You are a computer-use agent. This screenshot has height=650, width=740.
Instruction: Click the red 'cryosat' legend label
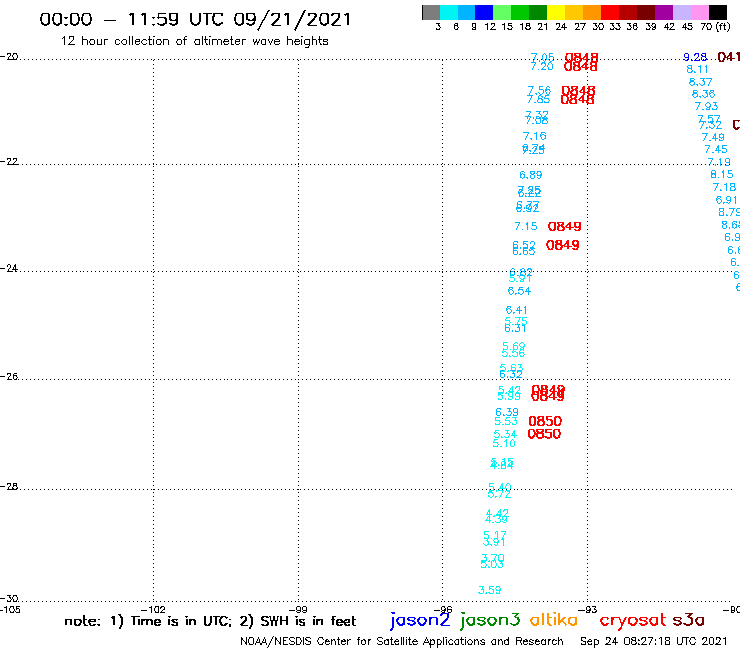(633, 620)
